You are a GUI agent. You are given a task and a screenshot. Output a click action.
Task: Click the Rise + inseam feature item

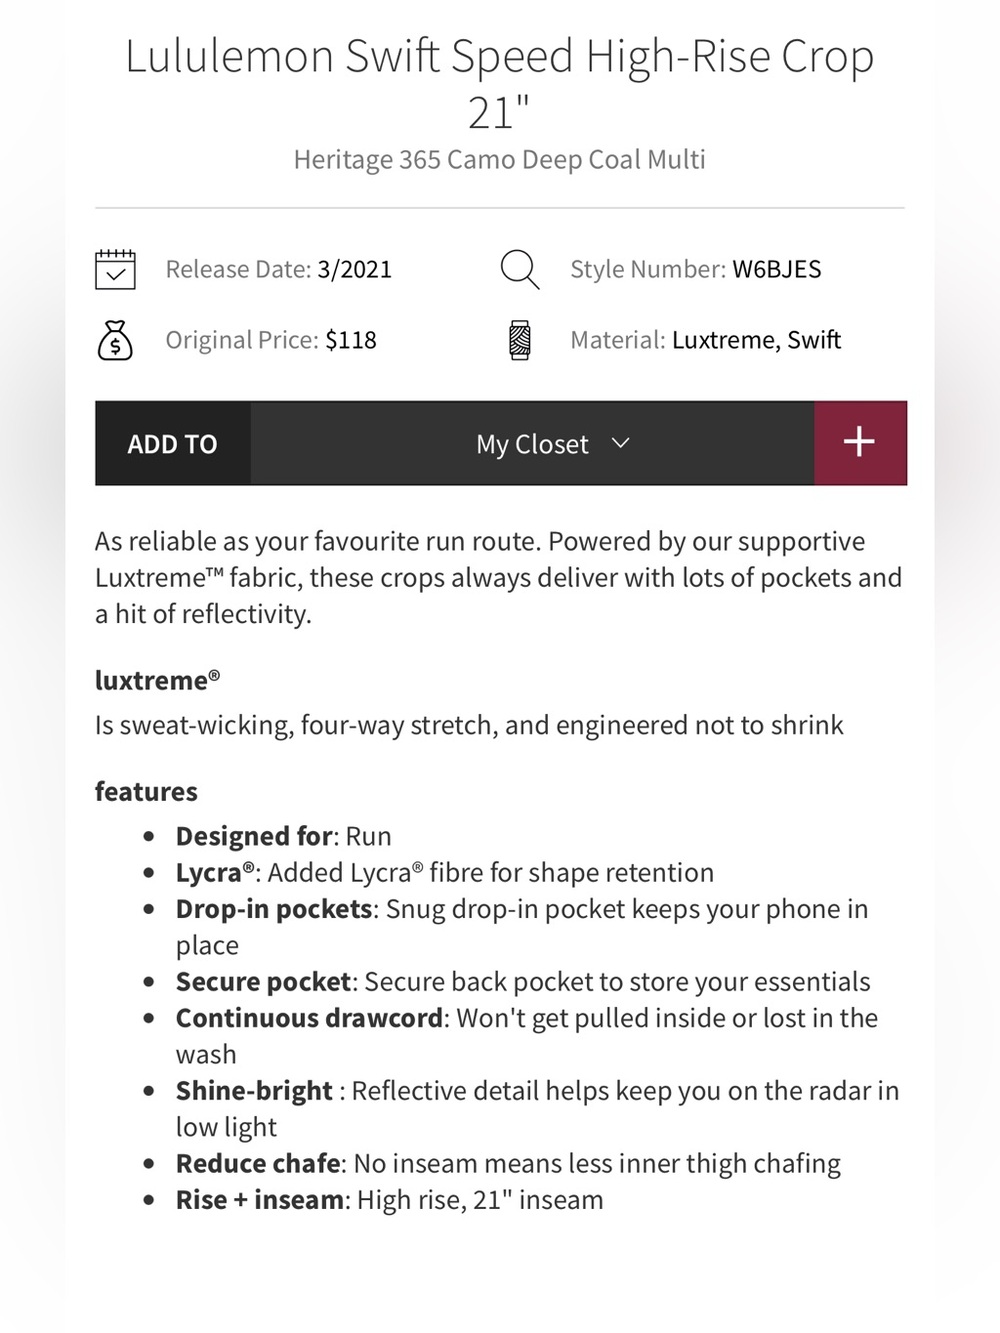click(390, 1200)
